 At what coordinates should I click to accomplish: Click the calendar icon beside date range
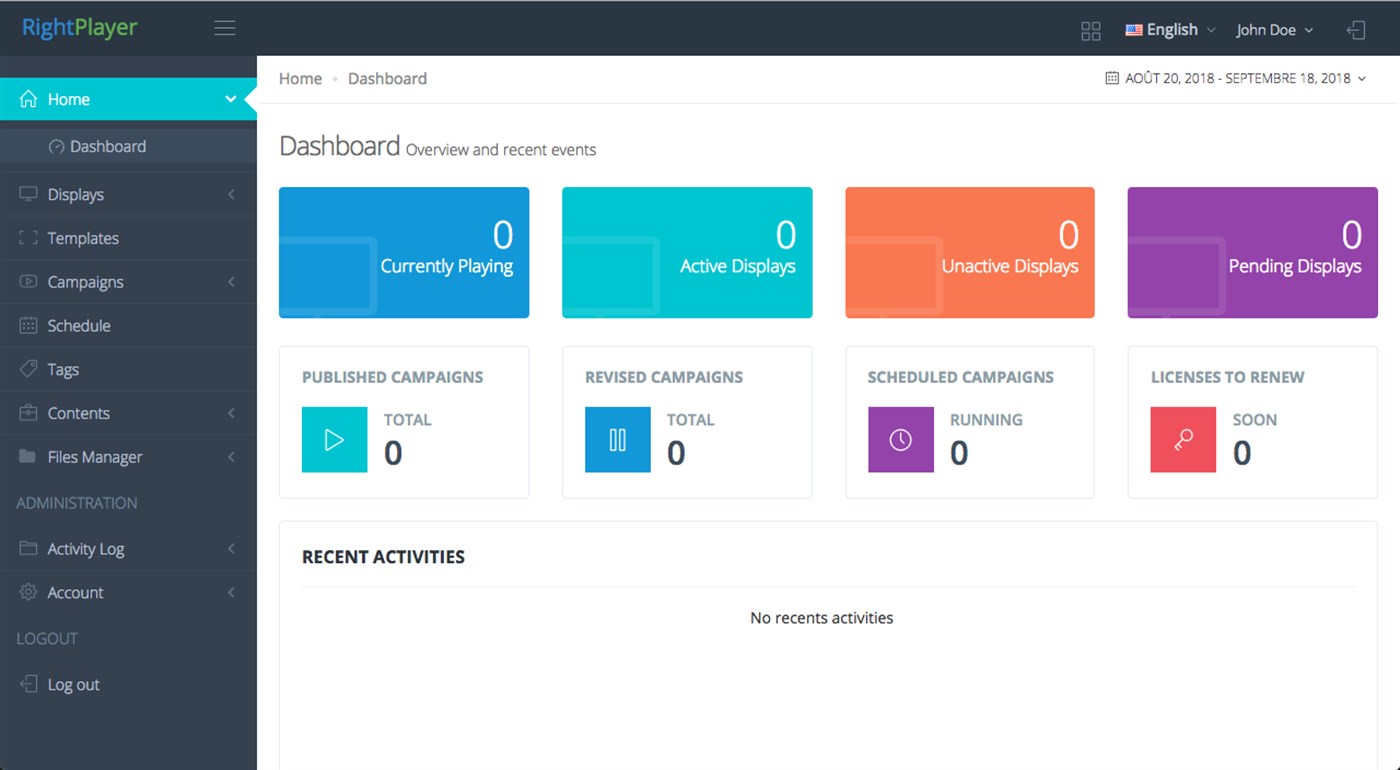tap(1112, 78)
